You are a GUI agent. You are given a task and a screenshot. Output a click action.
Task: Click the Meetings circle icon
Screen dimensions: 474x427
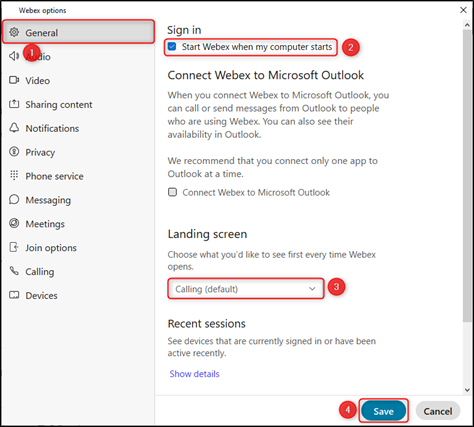(x=14, y=223)
